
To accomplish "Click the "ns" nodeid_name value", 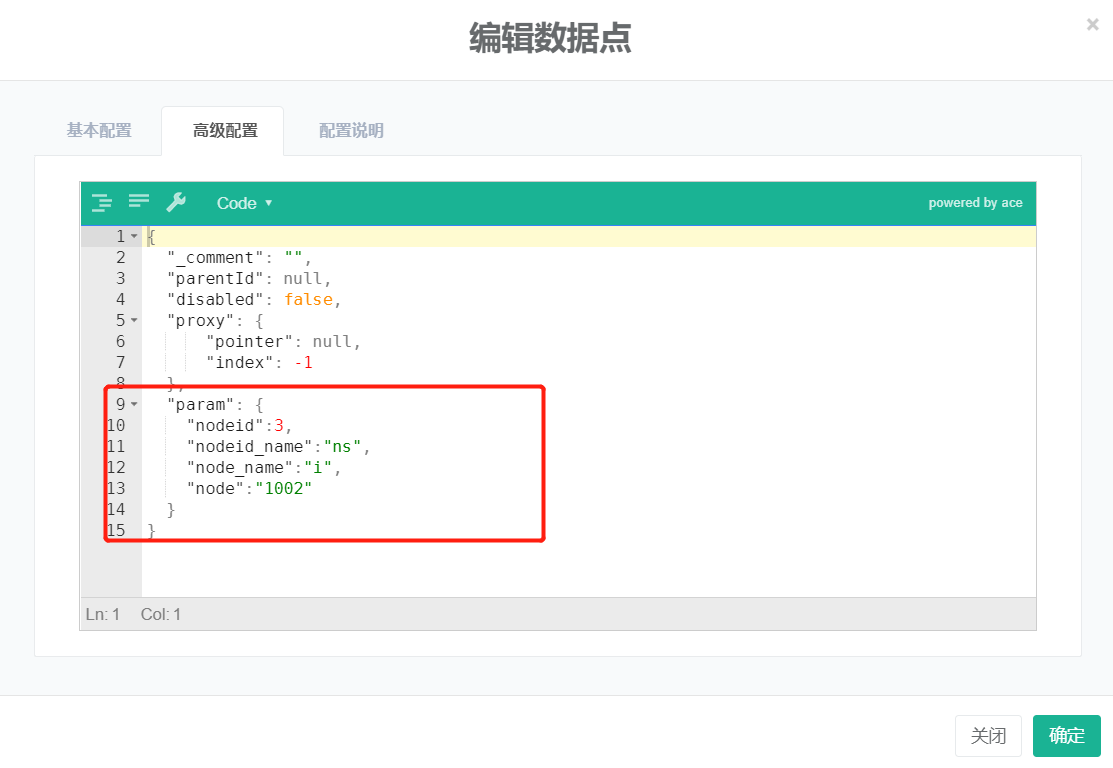I will click(346, 447).
